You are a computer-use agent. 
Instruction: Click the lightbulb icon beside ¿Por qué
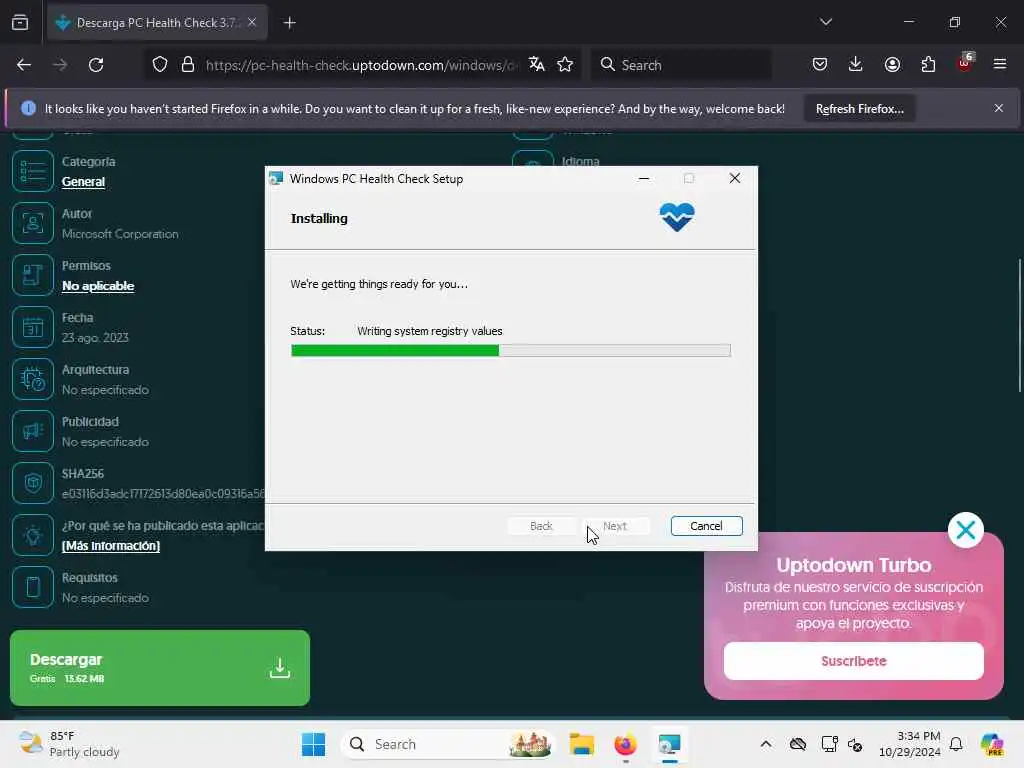(x=33, y=536)
